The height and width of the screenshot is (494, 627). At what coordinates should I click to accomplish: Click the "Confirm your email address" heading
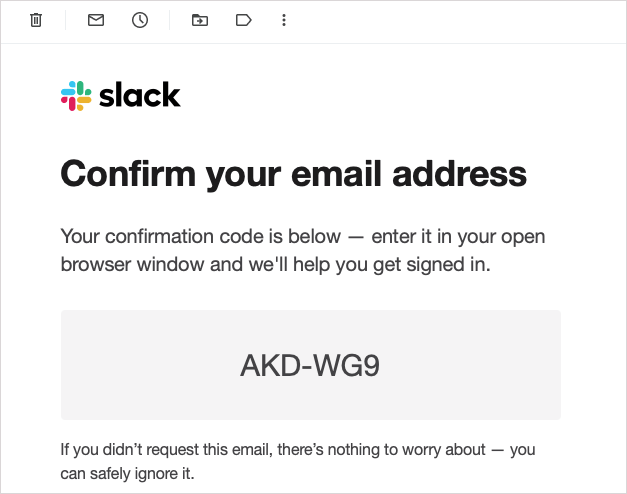click(293, 174)
